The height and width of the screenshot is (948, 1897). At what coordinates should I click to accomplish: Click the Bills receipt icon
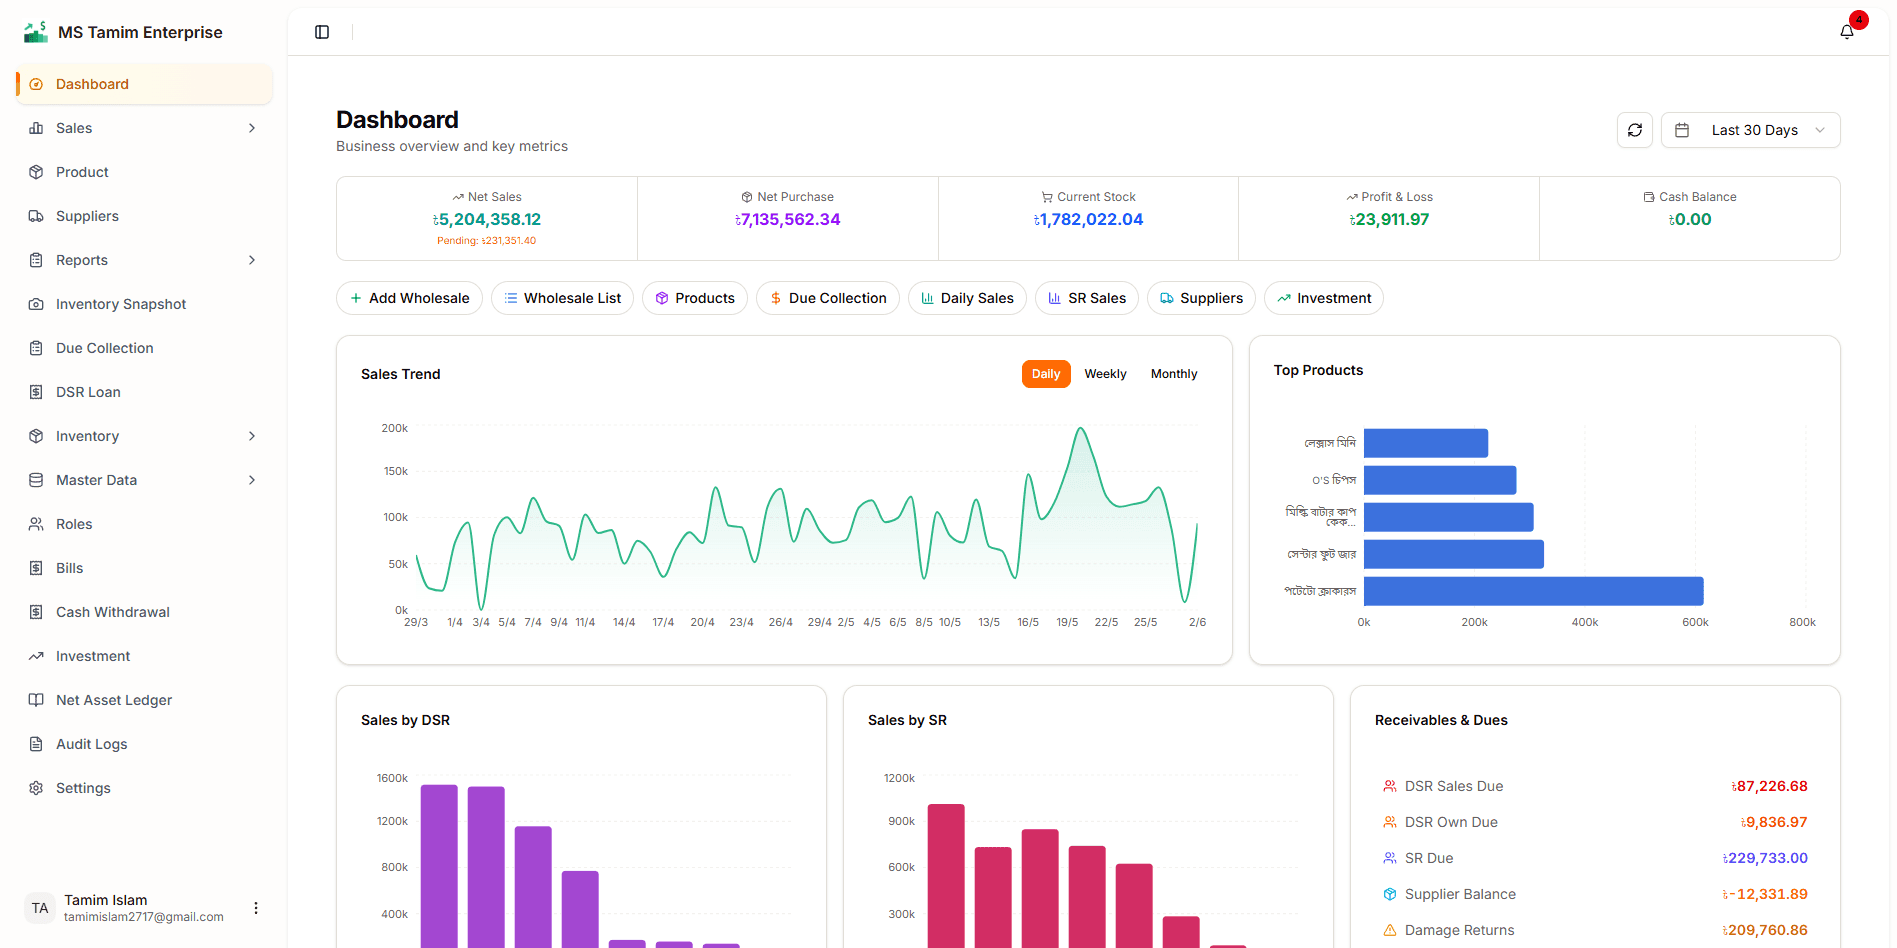pos(36,568)
